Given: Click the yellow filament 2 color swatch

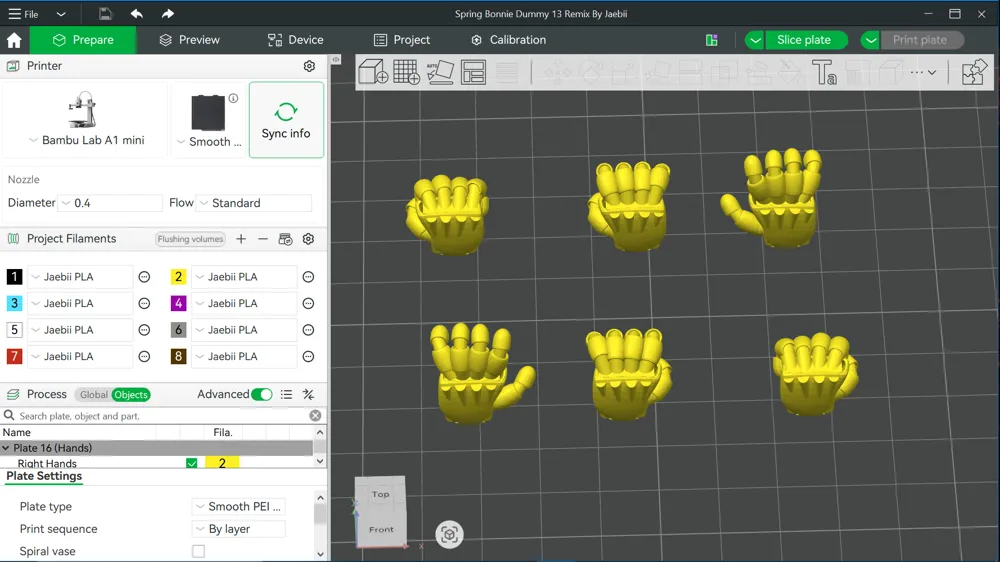Looking at the screenshot, I should 178,277.
